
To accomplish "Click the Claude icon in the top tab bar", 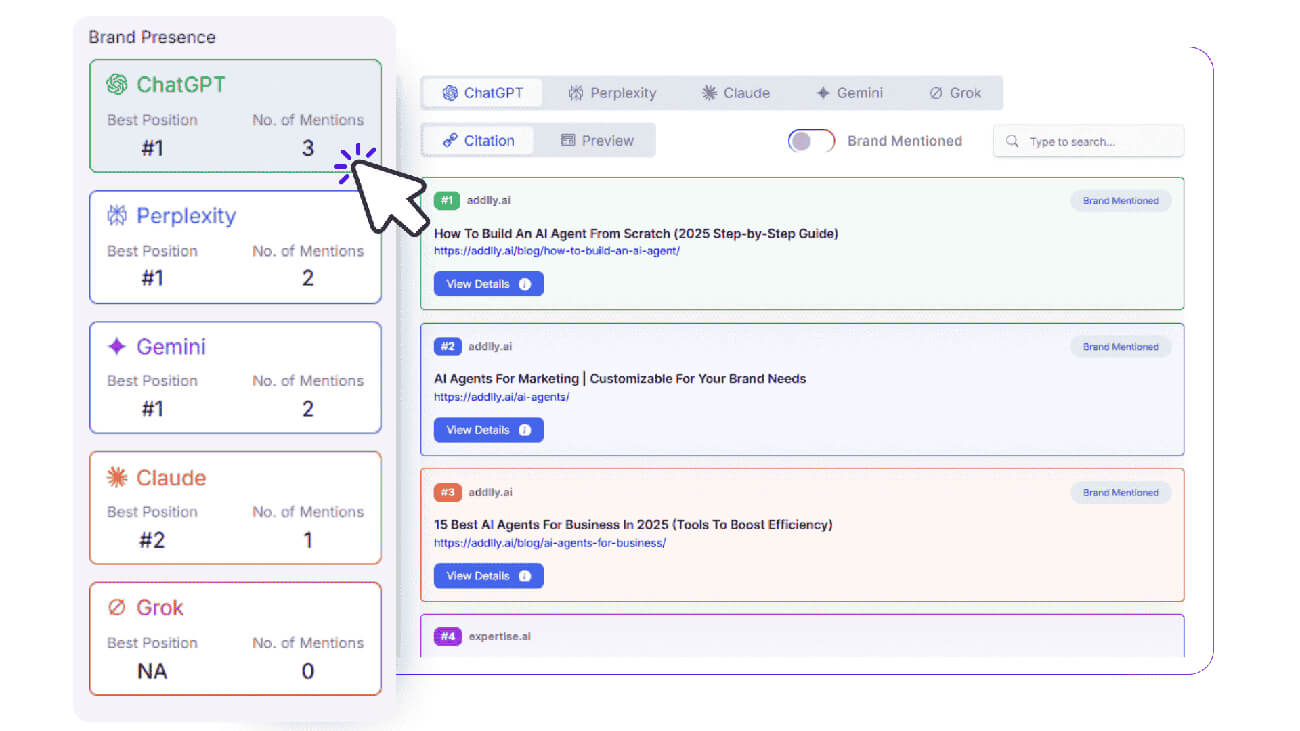I will (x=709, y=93).
